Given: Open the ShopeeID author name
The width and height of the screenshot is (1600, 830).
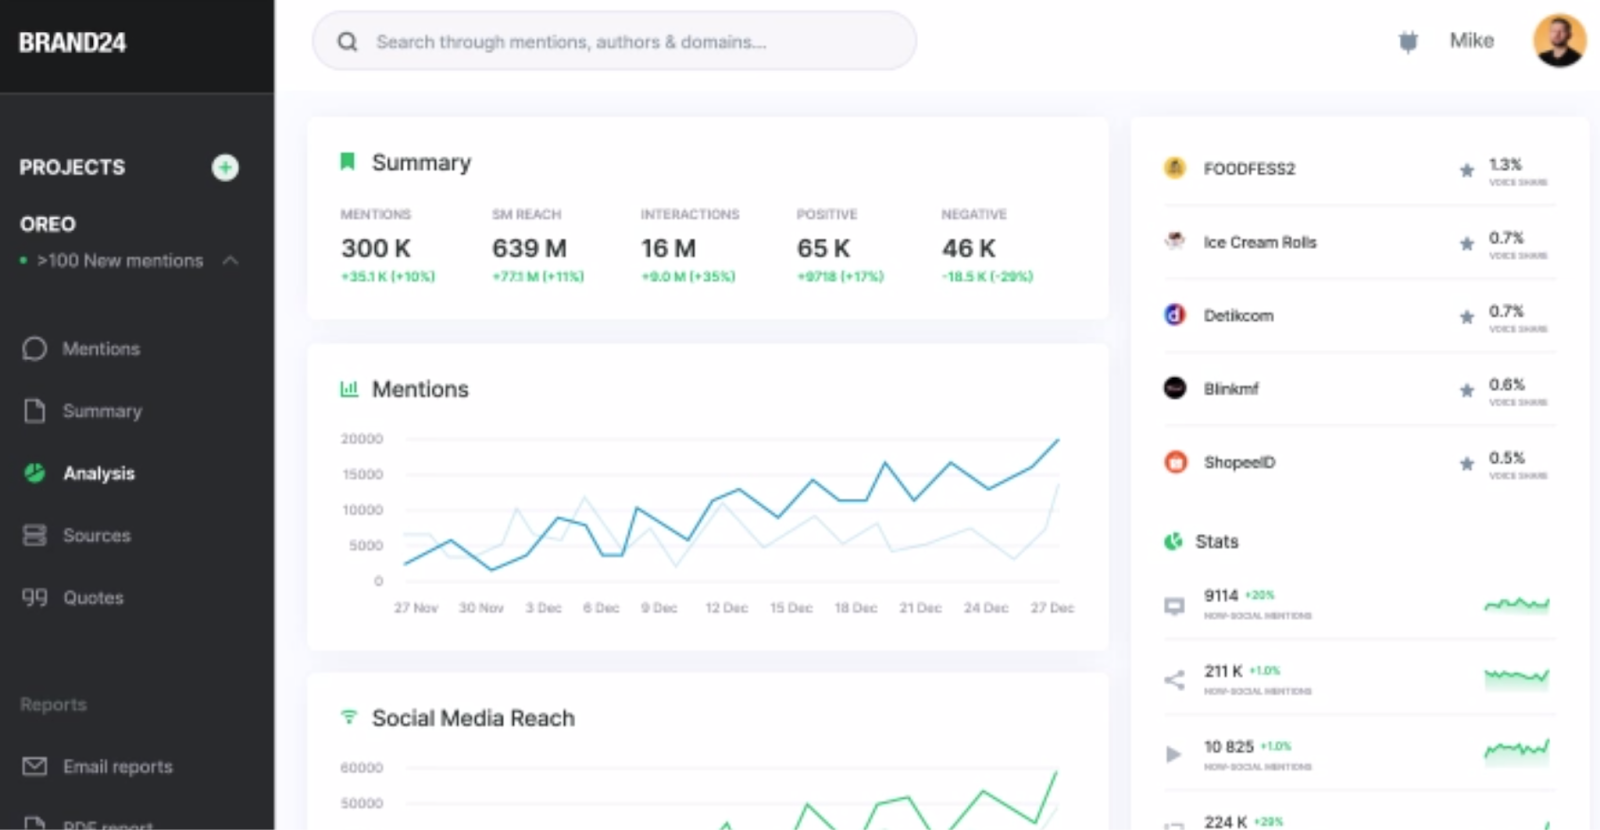Looking at the screenshot, I should (x=1239, y=462).
